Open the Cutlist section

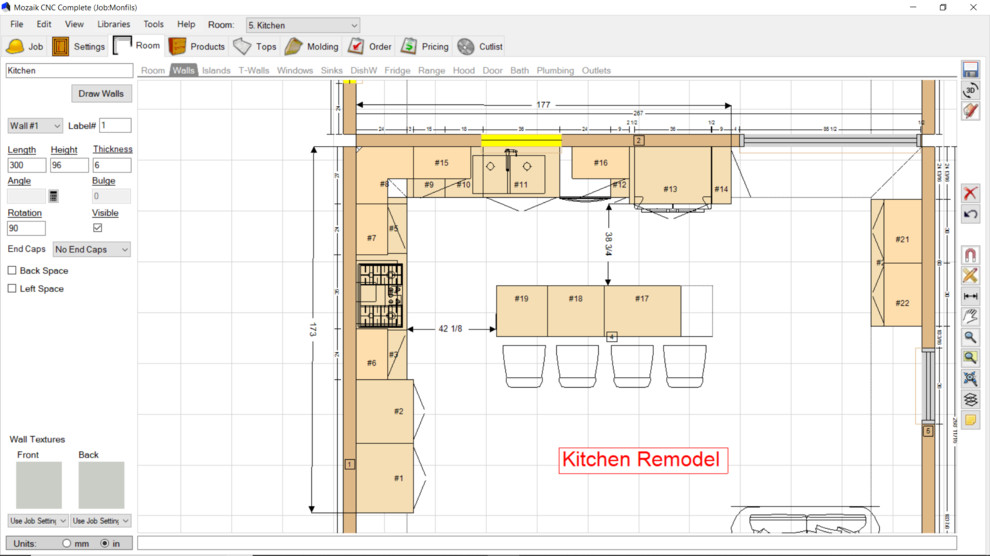tap(480, 47)
